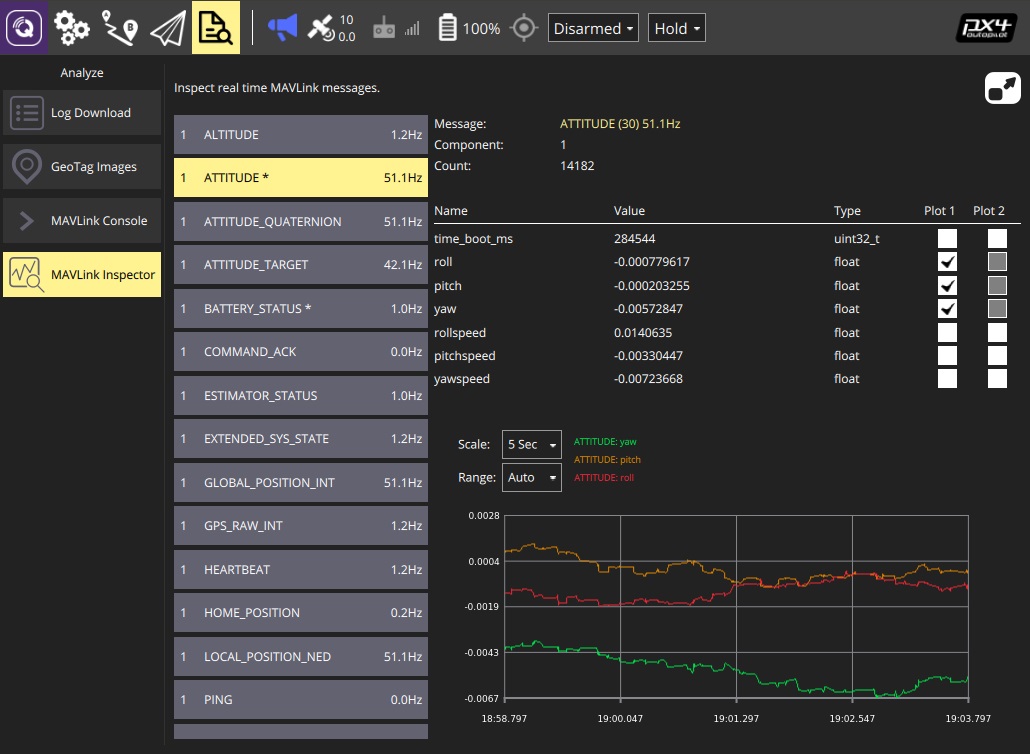Open the Hold flight mode dropdown
The image size is (1030, 754).
pyautogui.click(x=677, y=29)
